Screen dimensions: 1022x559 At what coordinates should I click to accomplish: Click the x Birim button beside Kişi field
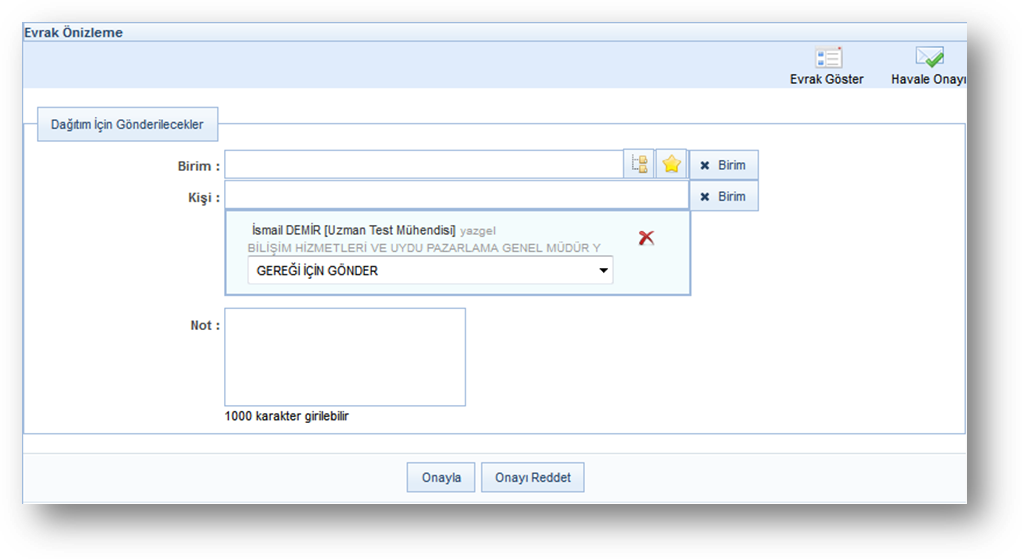723,196
